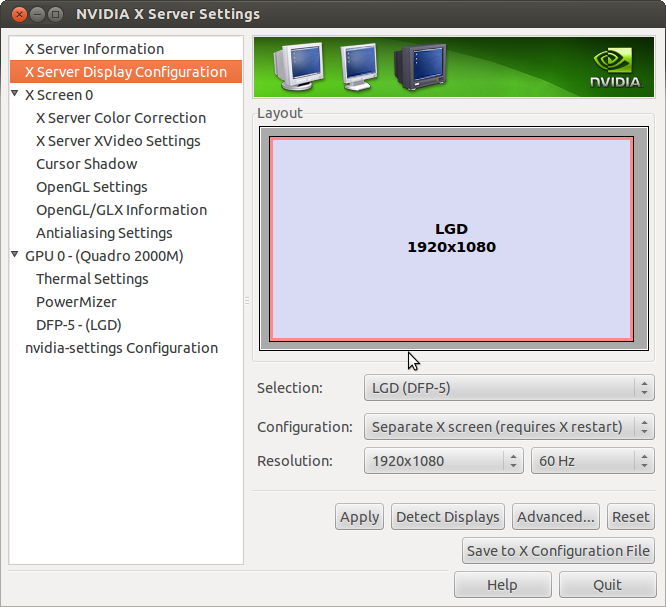Viewport: 666px width, 607px height.
Task: Maximize the NVIDIA settings window
Action: pyautogui.click(x=55, y=14)
